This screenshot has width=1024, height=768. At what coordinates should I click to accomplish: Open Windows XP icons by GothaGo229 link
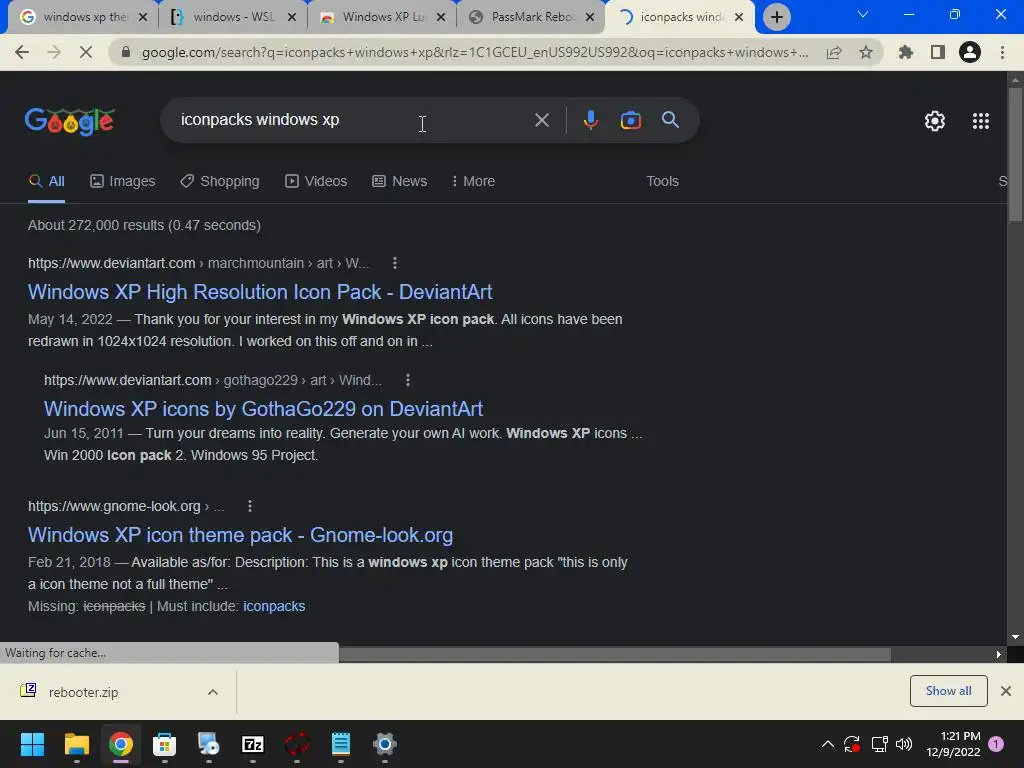[x=263, y=409]
